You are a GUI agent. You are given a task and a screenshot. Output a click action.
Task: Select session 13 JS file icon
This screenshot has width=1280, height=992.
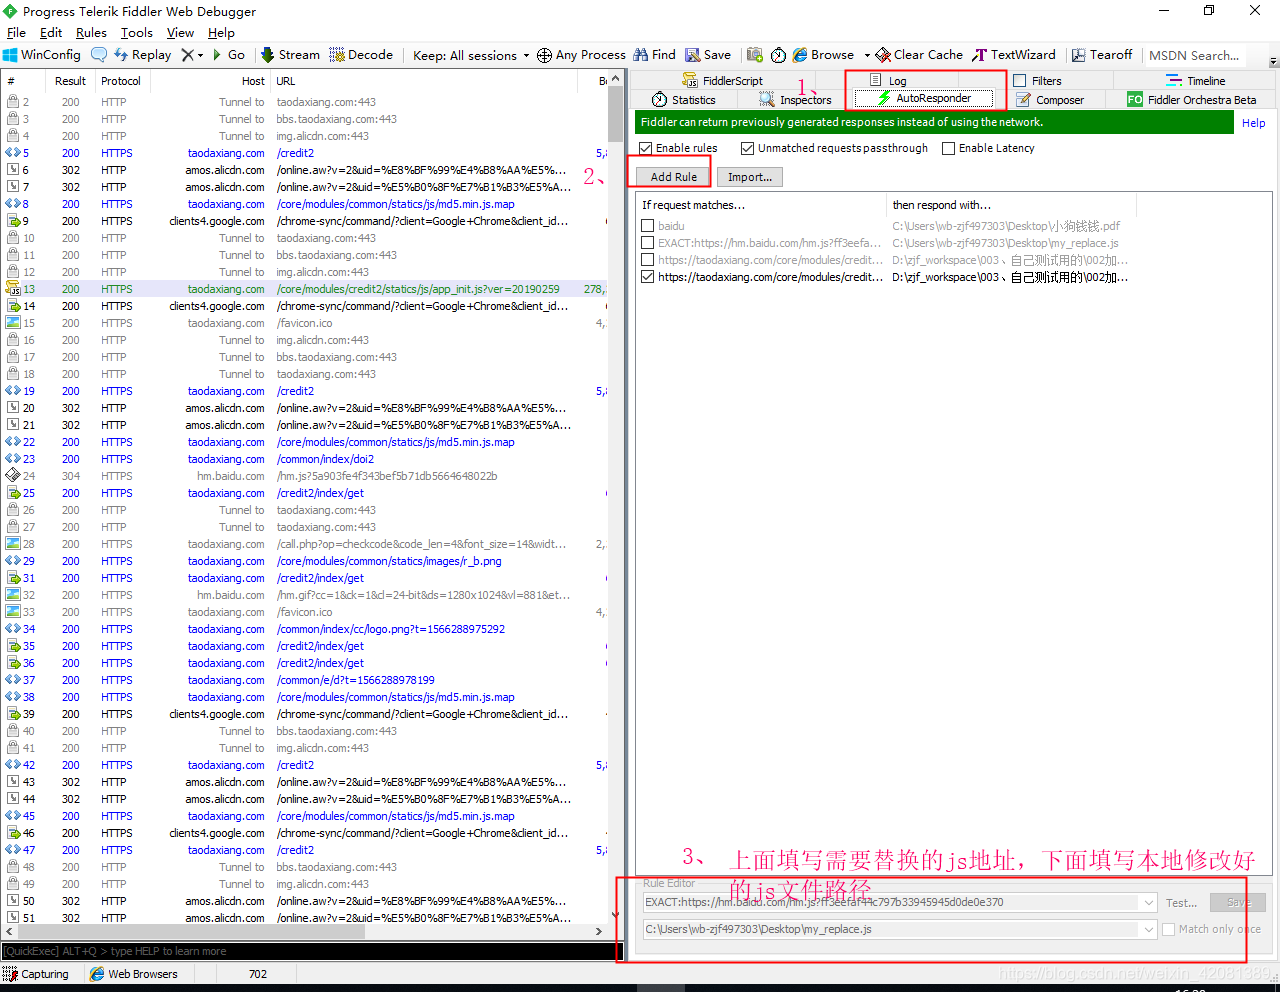14,289
